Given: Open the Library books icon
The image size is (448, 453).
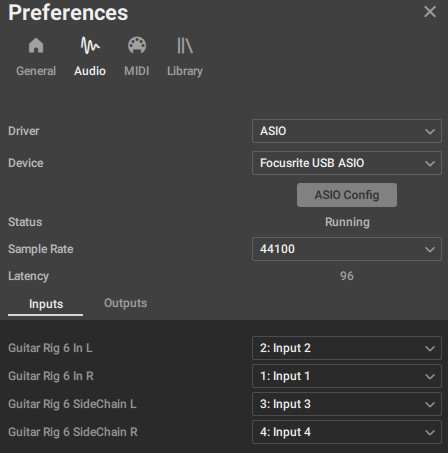Looking at the screenshot, I should point(185,45).
